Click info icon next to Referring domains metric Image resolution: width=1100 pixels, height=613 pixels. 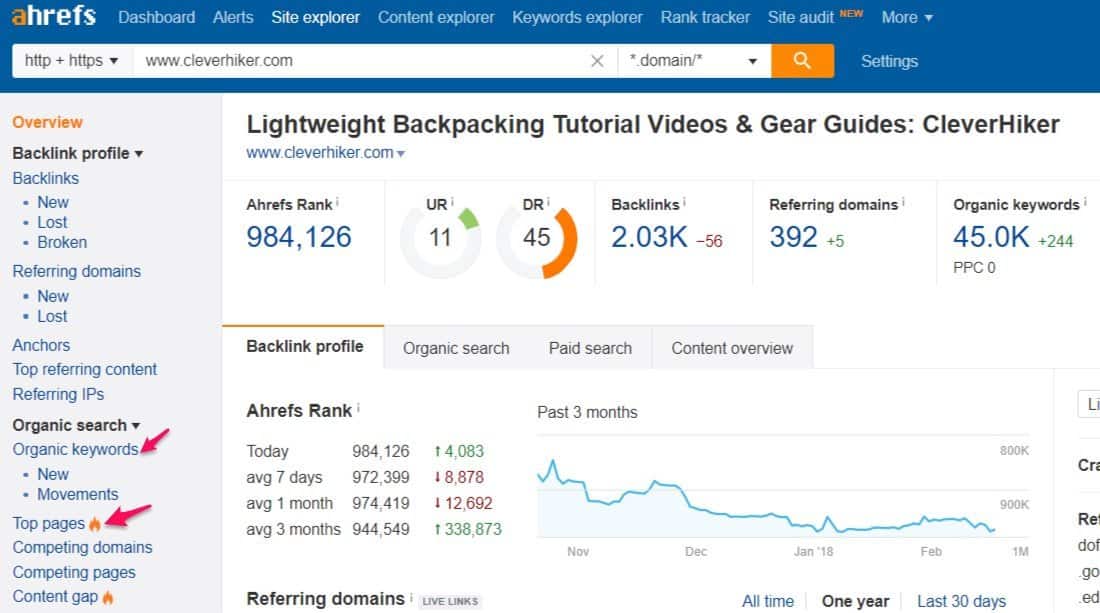pyautogui.click(x=903, y=202)
